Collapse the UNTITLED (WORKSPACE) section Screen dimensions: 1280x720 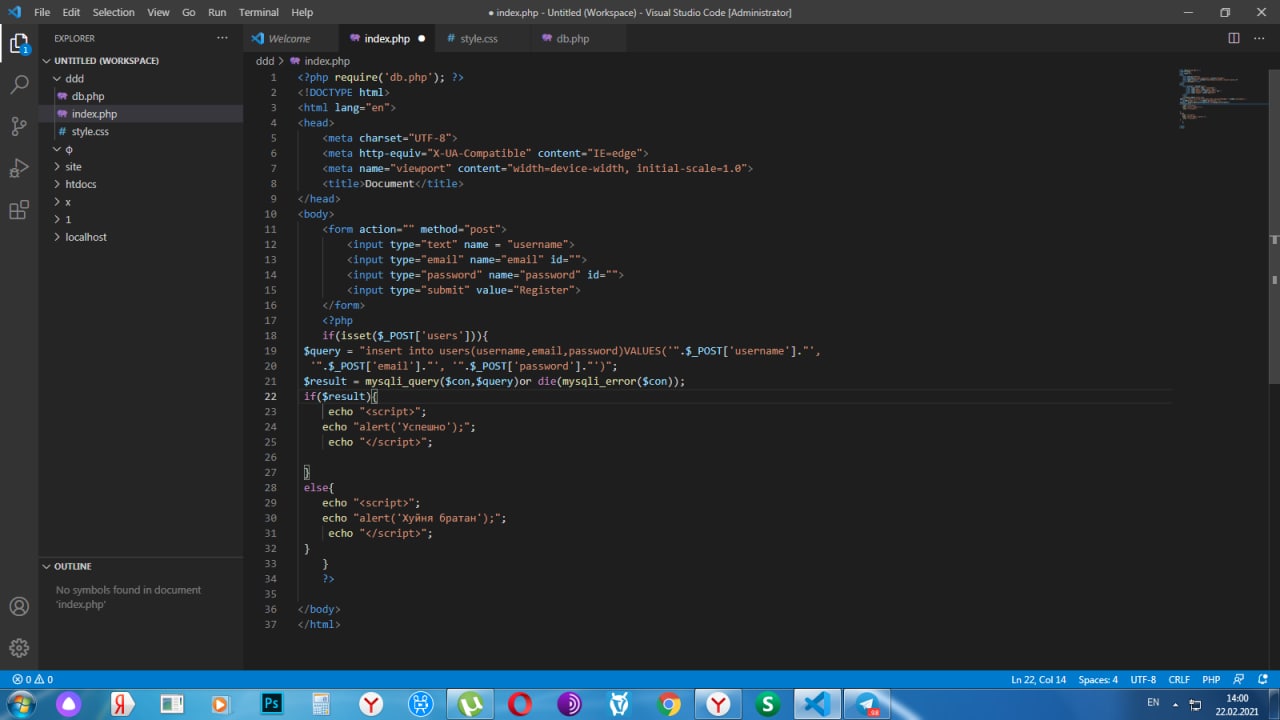pyautogui.click(x=140, y=61)
